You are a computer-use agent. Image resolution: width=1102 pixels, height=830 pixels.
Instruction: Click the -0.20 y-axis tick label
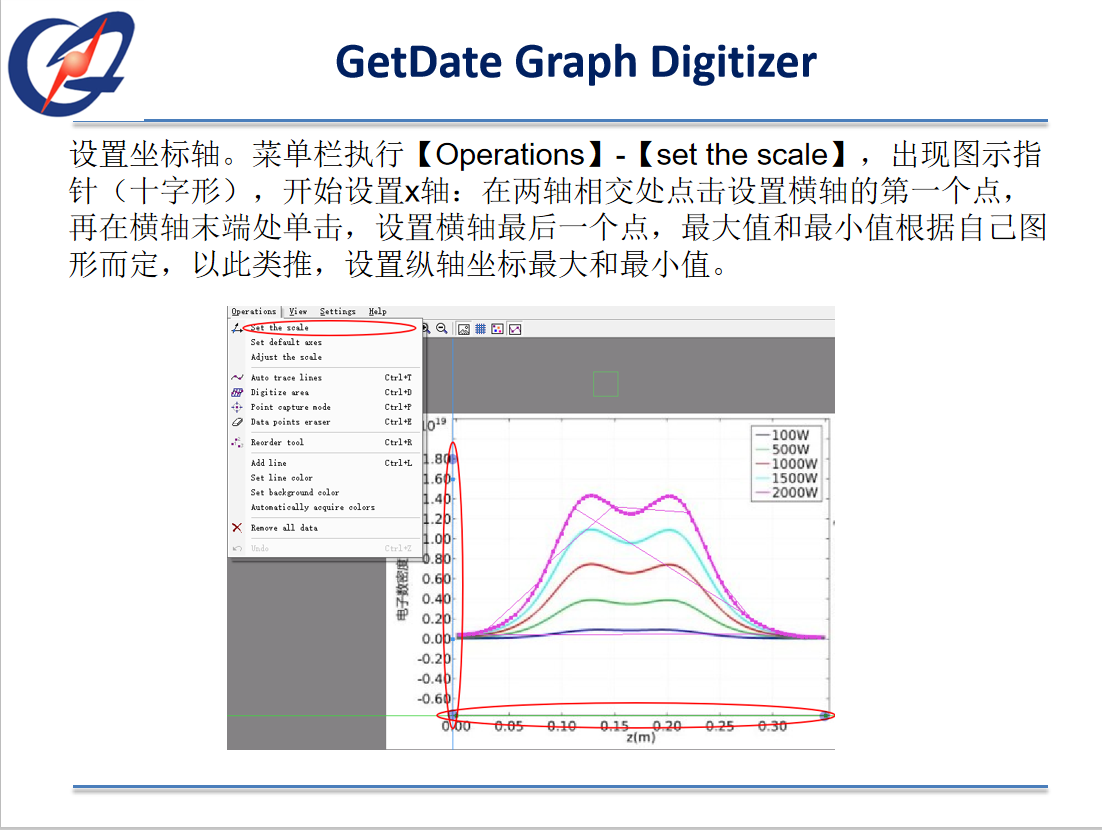point(434,659)
